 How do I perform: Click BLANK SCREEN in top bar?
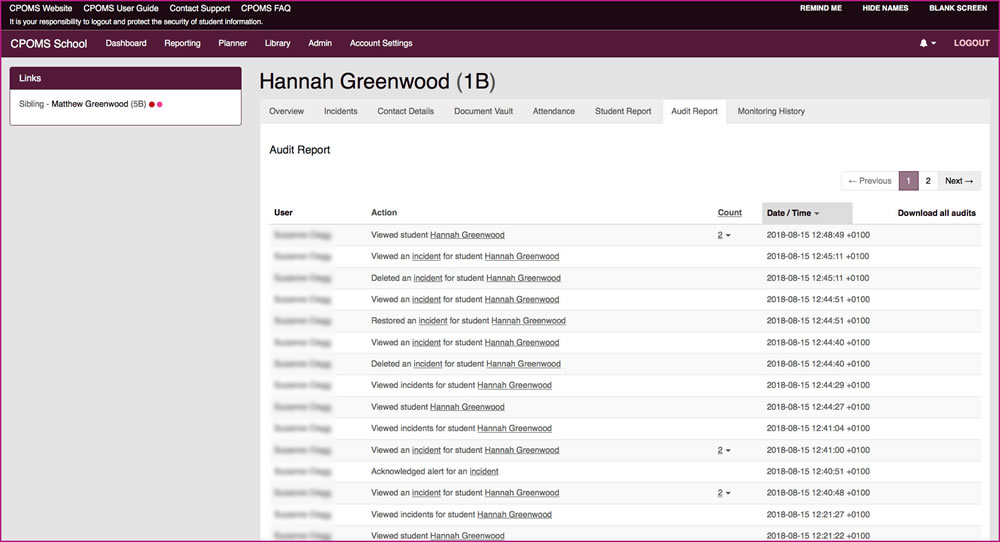click(x=958, y=8)
